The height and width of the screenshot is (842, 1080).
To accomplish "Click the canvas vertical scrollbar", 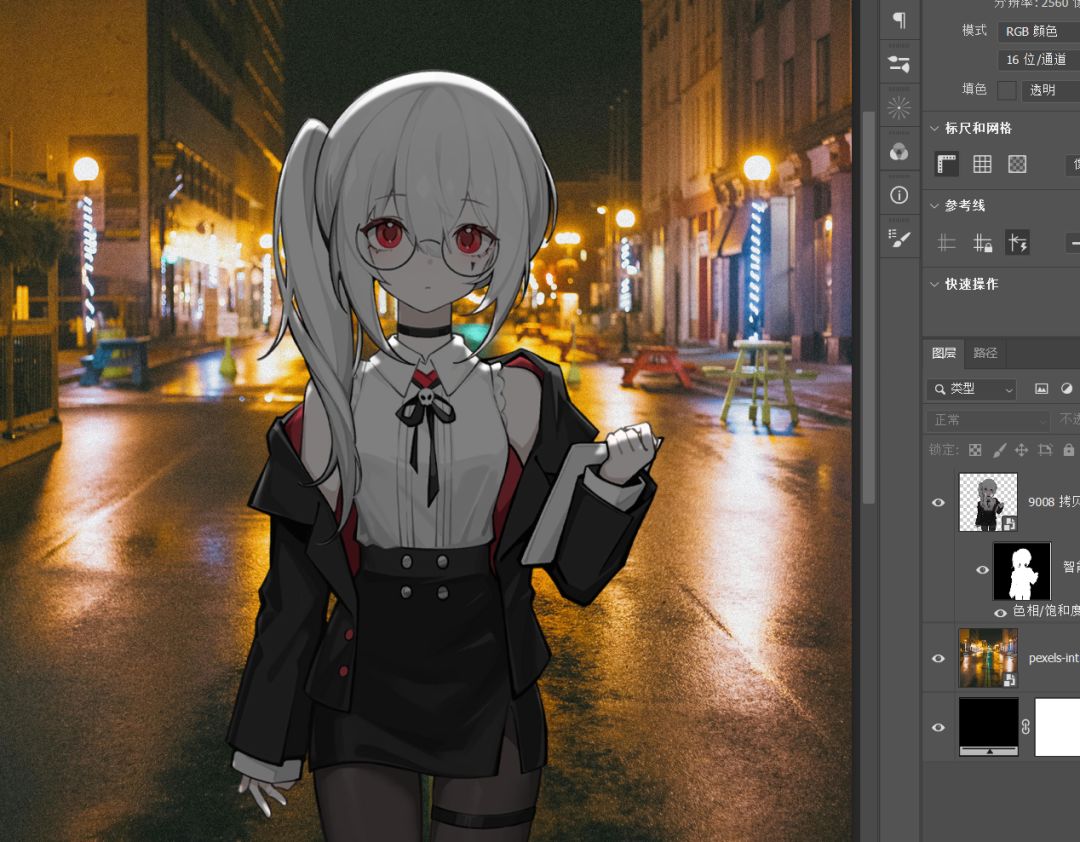I will (x=869, y=307).
